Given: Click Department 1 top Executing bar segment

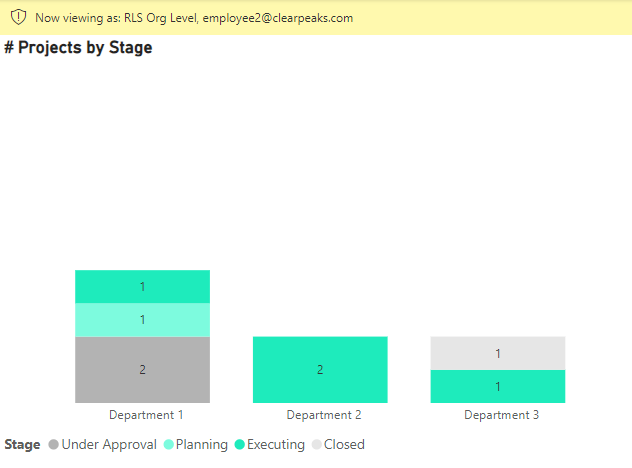Looking at the screenshot, I should (x=142, y=286).
